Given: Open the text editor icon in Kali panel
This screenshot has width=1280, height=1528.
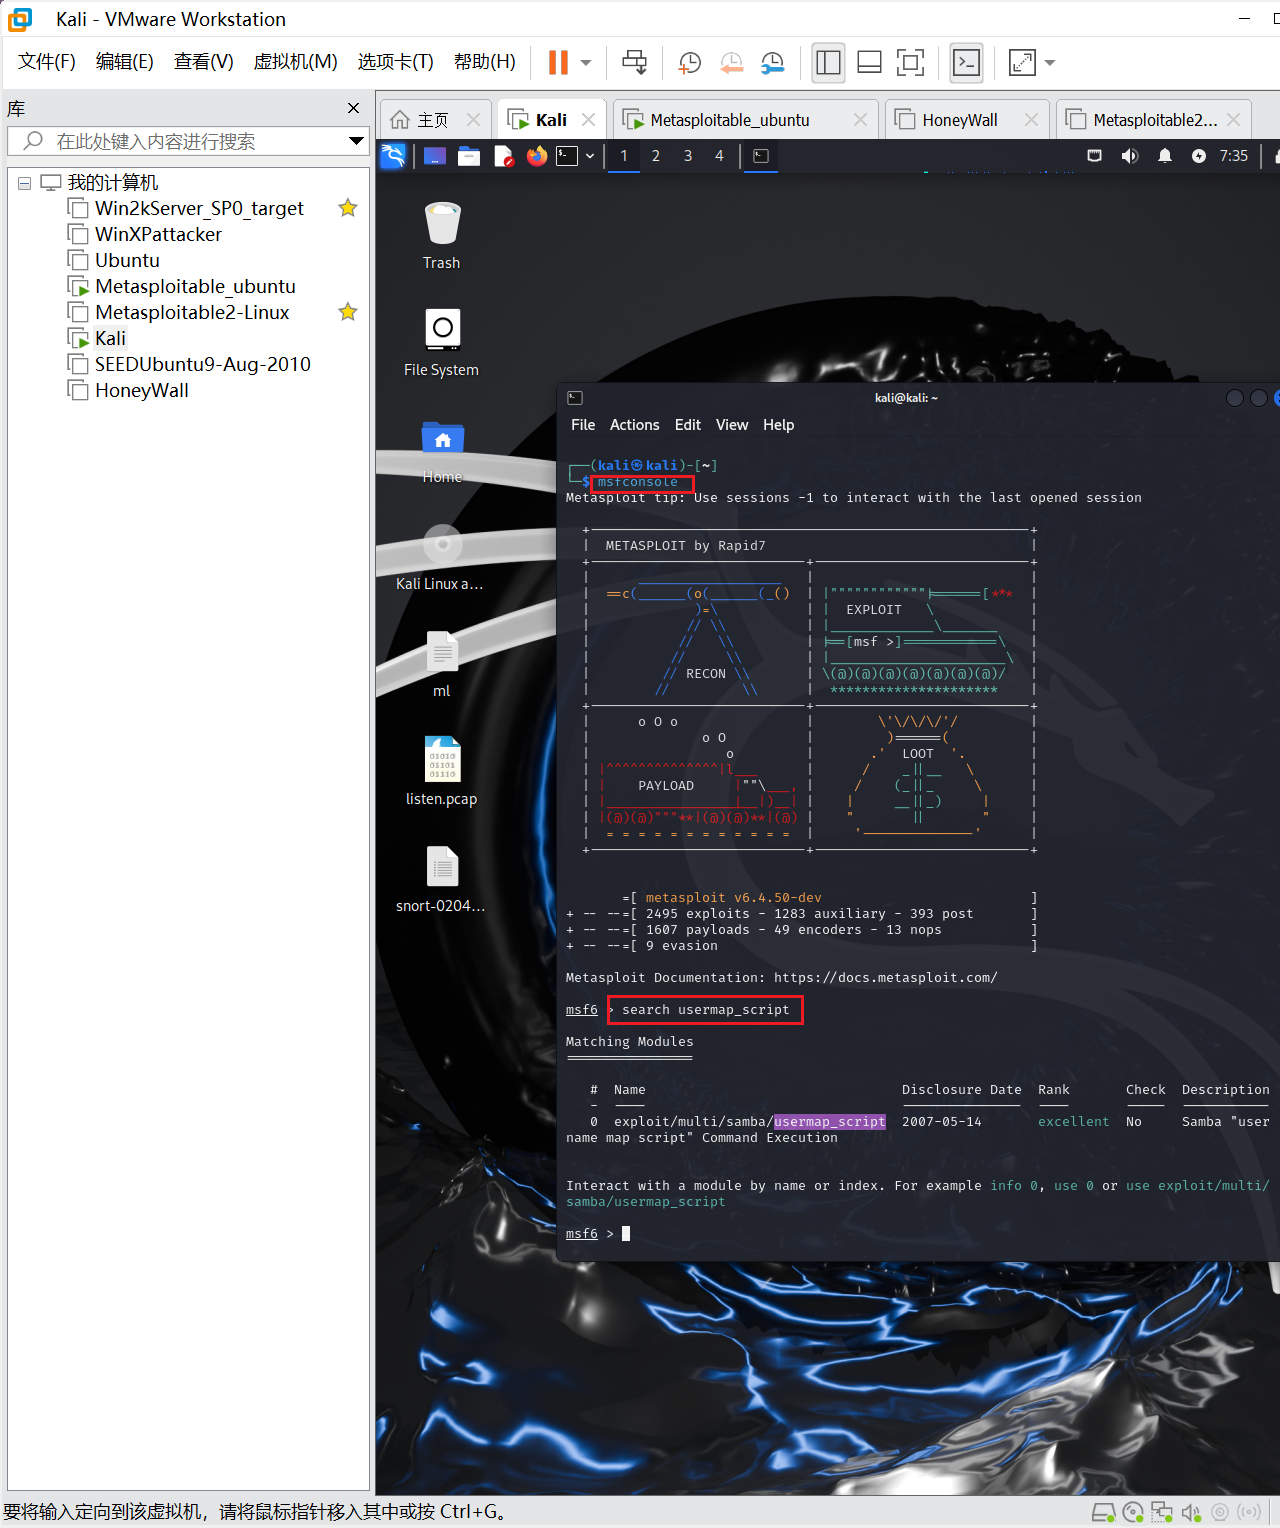Looking at the screenshot, I should (503, 156).
